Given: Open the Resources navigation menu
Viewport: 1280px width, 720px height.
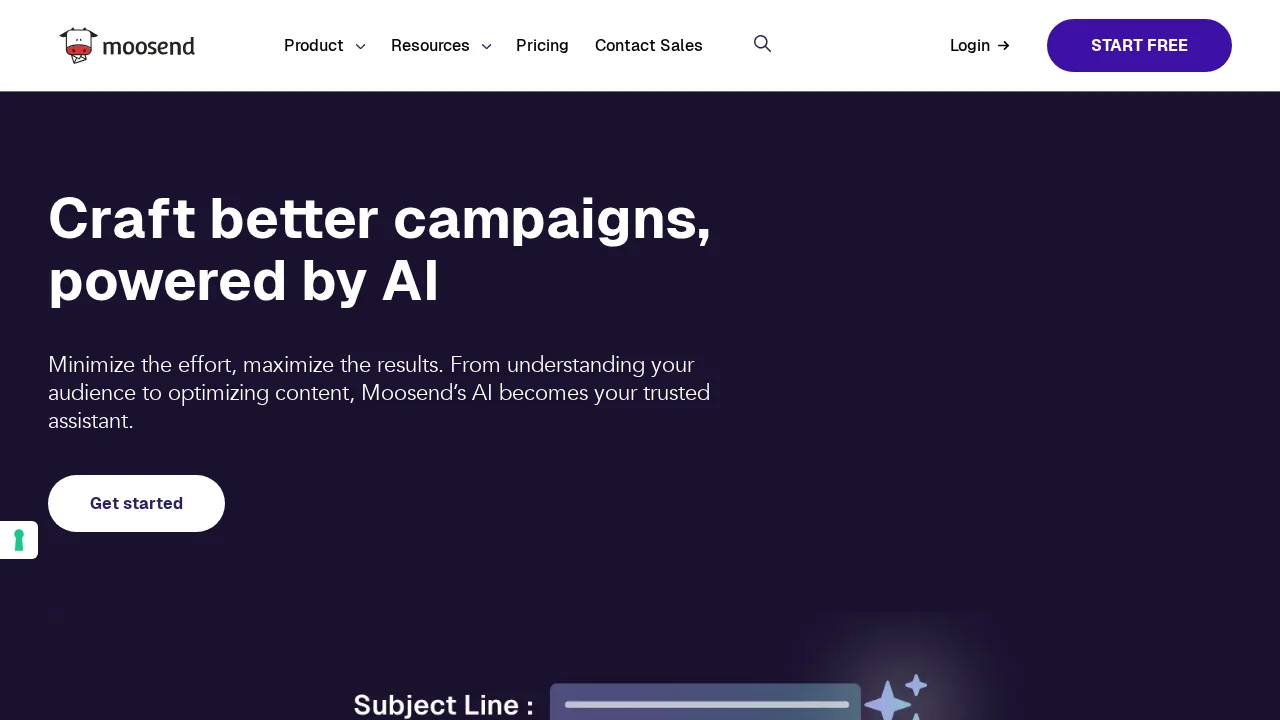Looking at the screenshot, I should tap(430, 45).
